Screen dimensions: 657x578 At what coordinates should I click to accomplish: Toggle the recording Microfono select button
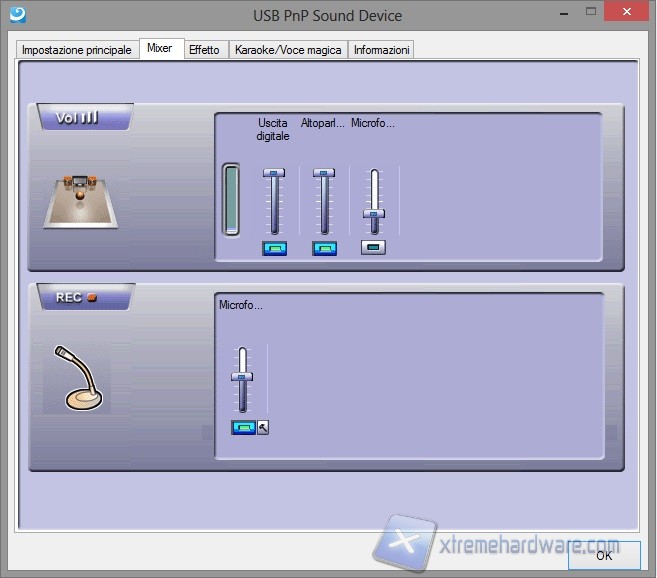(243, 427)
